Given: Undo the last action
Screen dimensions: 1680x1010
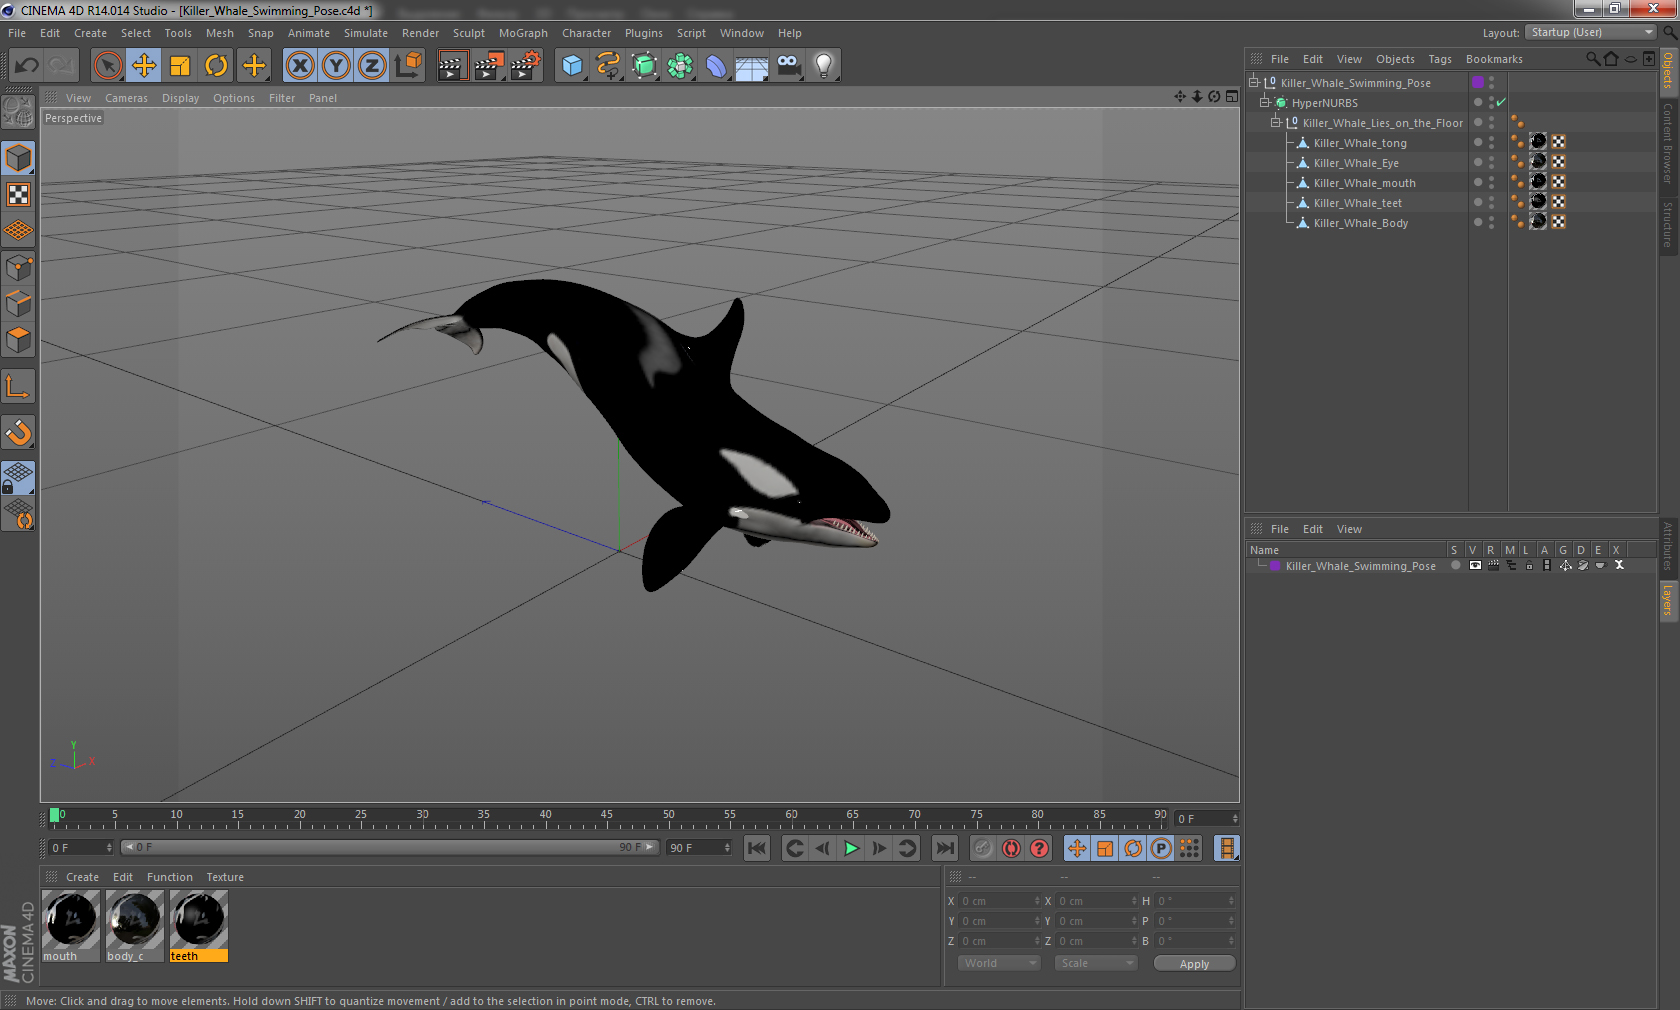Looking at the screenshot, I should click(26, 66).
